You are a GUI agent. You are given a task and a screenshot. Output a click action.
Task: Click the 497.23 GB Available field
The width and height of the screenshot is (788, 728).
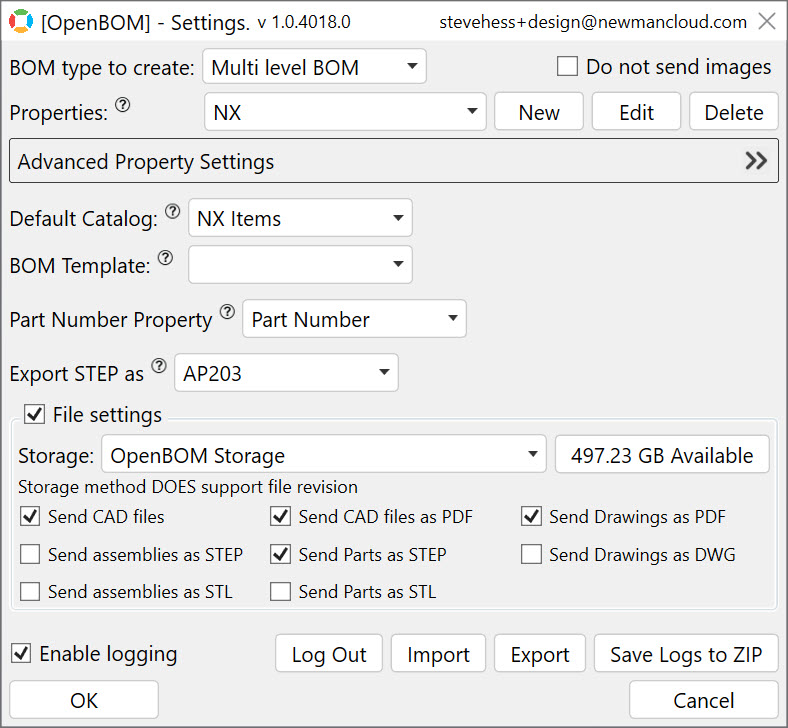click(x=662, y=454)
